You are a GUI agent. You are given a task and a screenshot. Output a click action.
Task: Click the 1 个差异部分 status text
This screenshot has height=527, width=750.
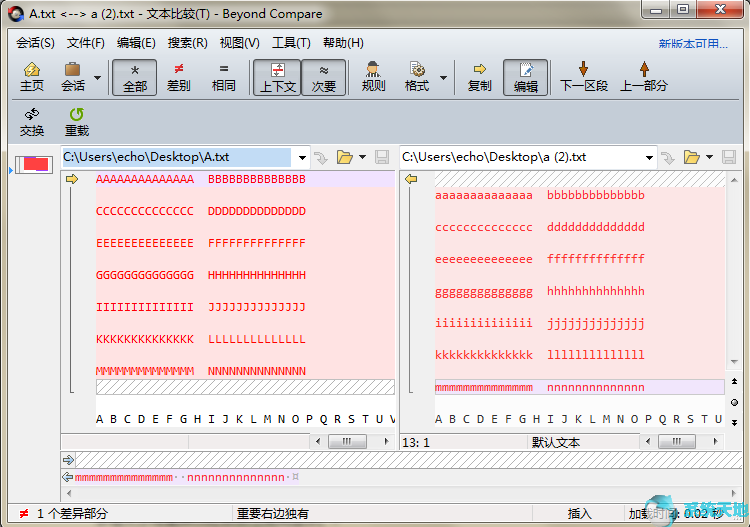point(72,514)
